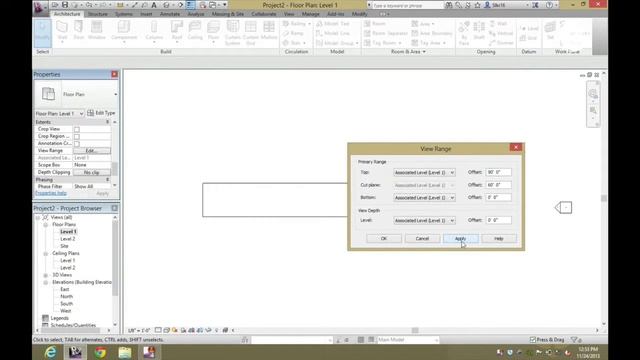Toggle the Press & Drag checkbox

click(x=533, y=340)
